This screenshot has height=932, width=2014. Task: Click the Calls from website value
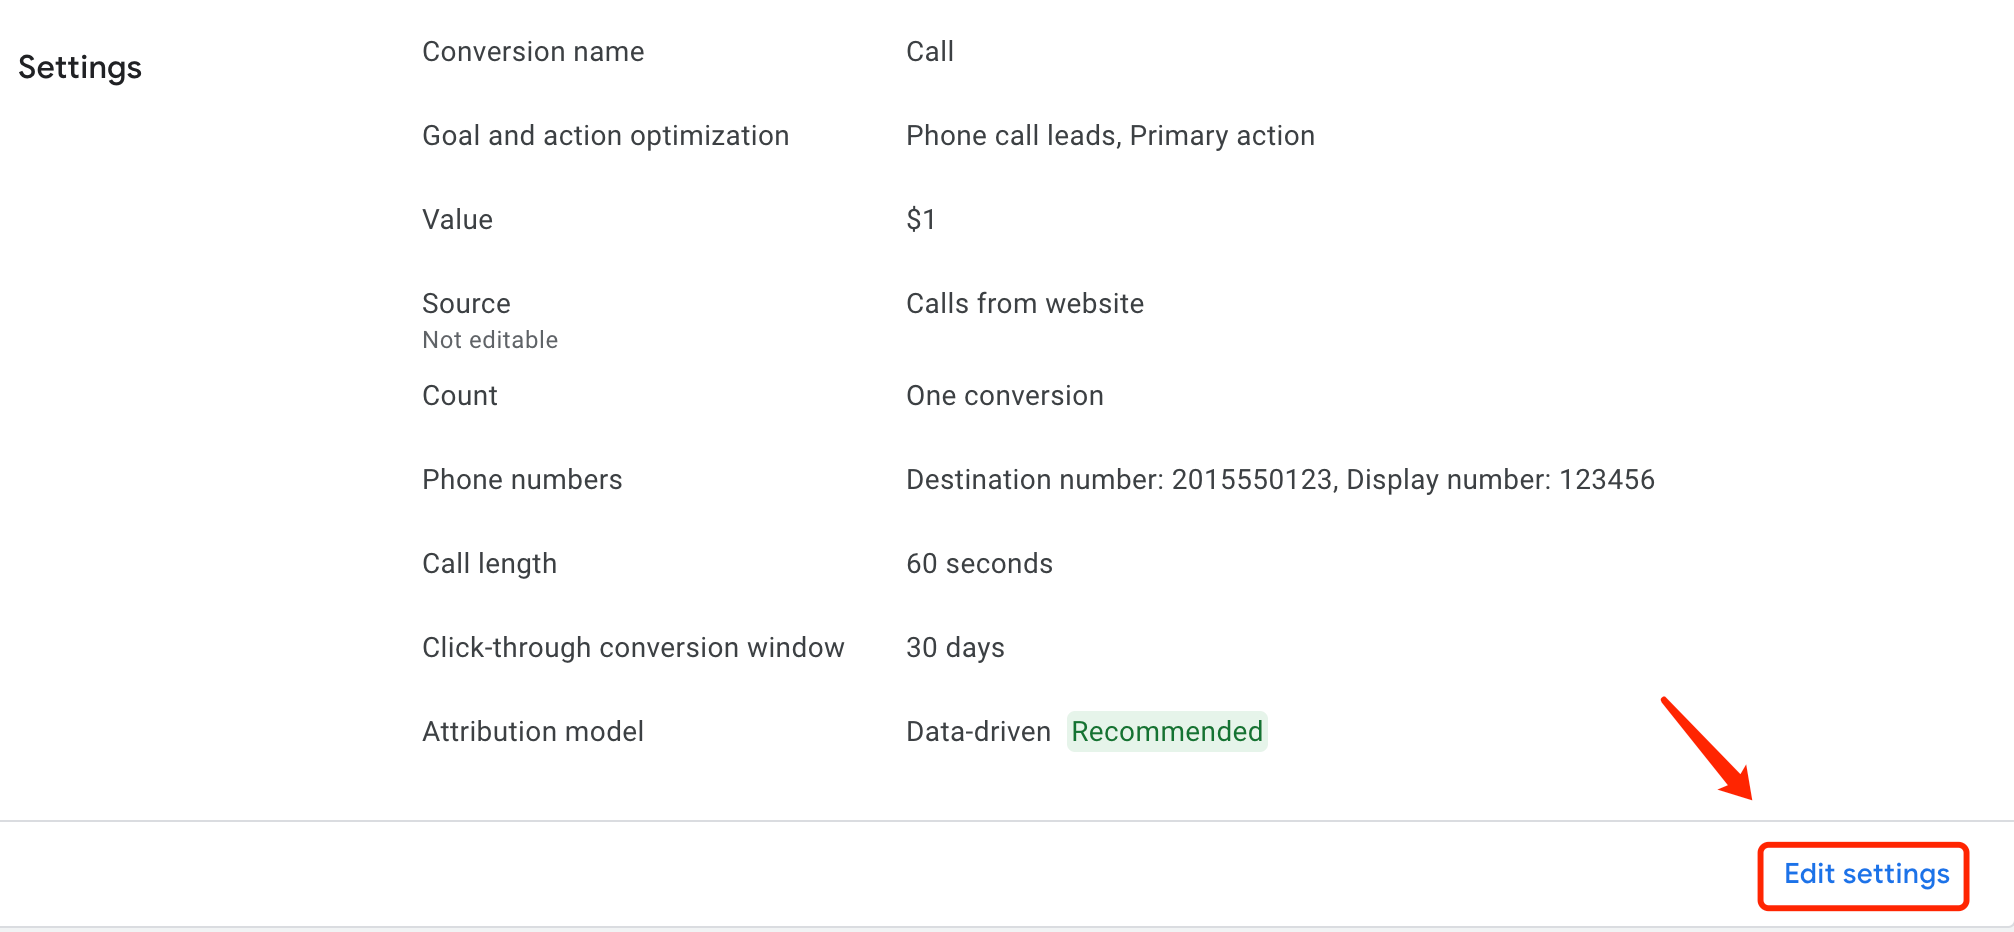[x=1024, y=304]
